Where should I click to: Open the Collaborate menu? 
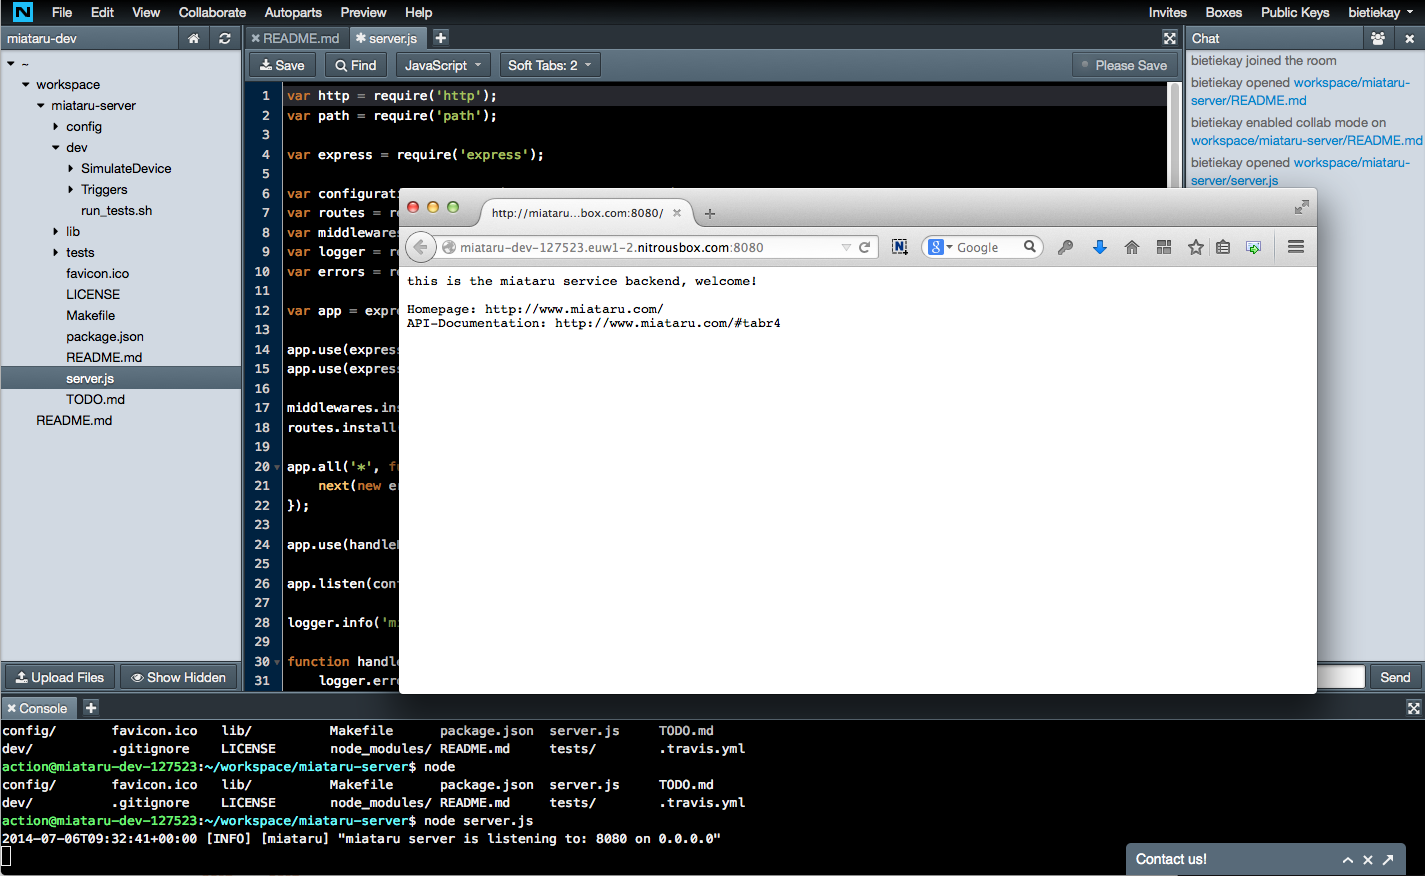tap(212, 12)
